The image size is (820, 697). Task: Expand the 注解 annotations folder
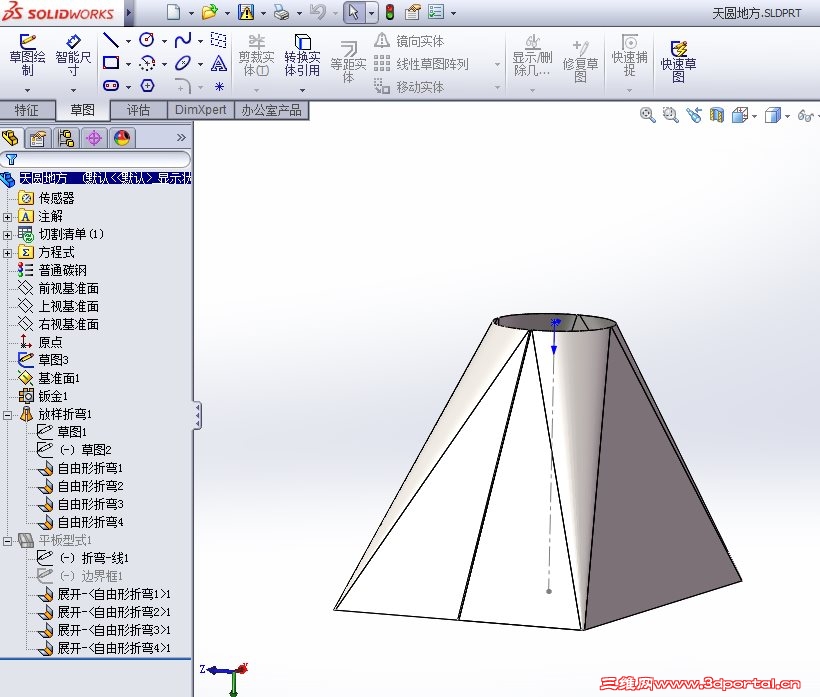click(7, 216)
